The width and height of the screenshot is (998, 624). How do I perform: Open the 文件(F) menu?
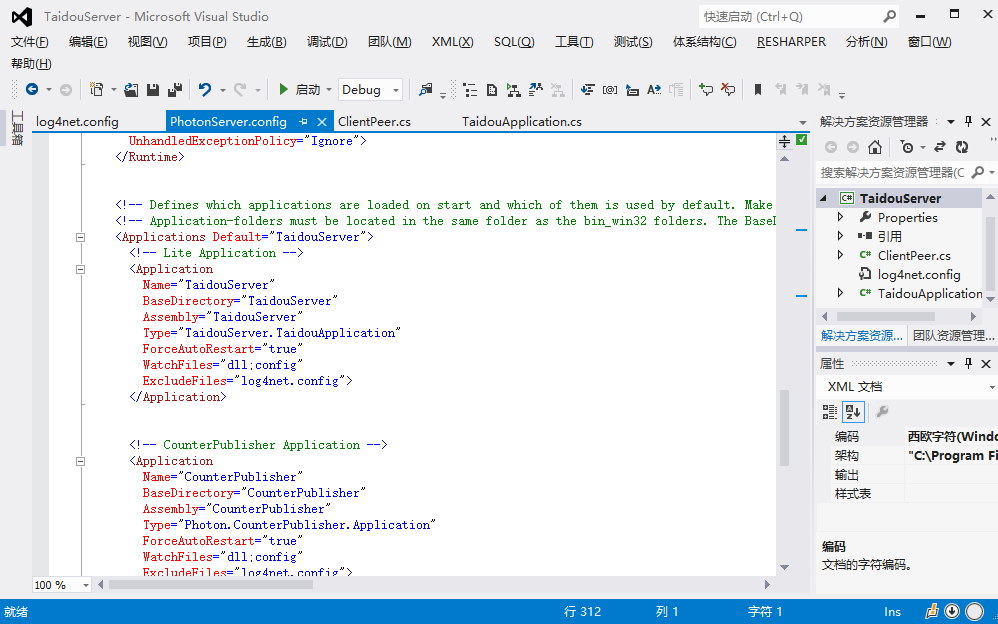pyautogui.click(x=30, y=42)
